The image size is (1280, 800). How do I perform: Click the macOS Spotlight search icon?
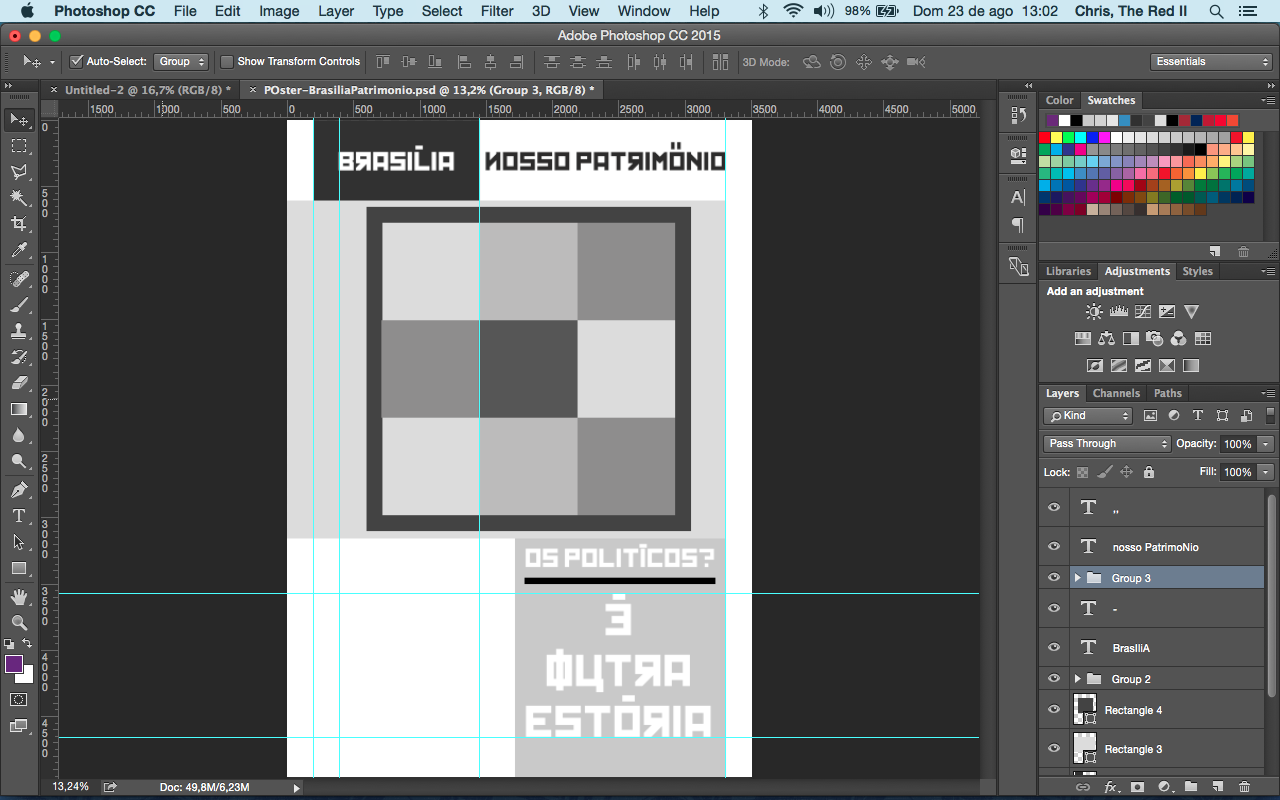[1216, 11]
